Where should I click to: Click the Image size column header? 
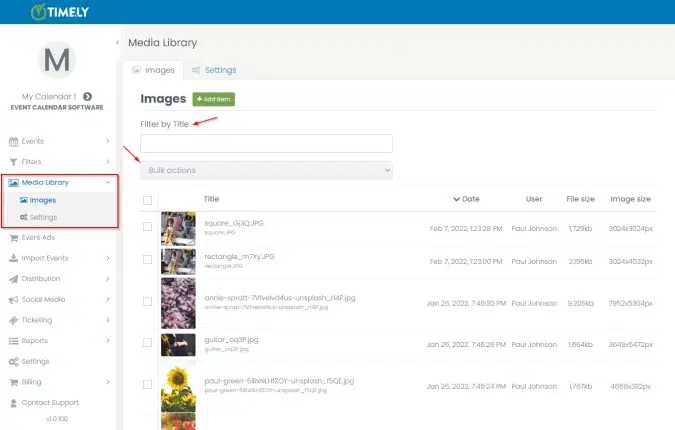(x=630, y=199)
